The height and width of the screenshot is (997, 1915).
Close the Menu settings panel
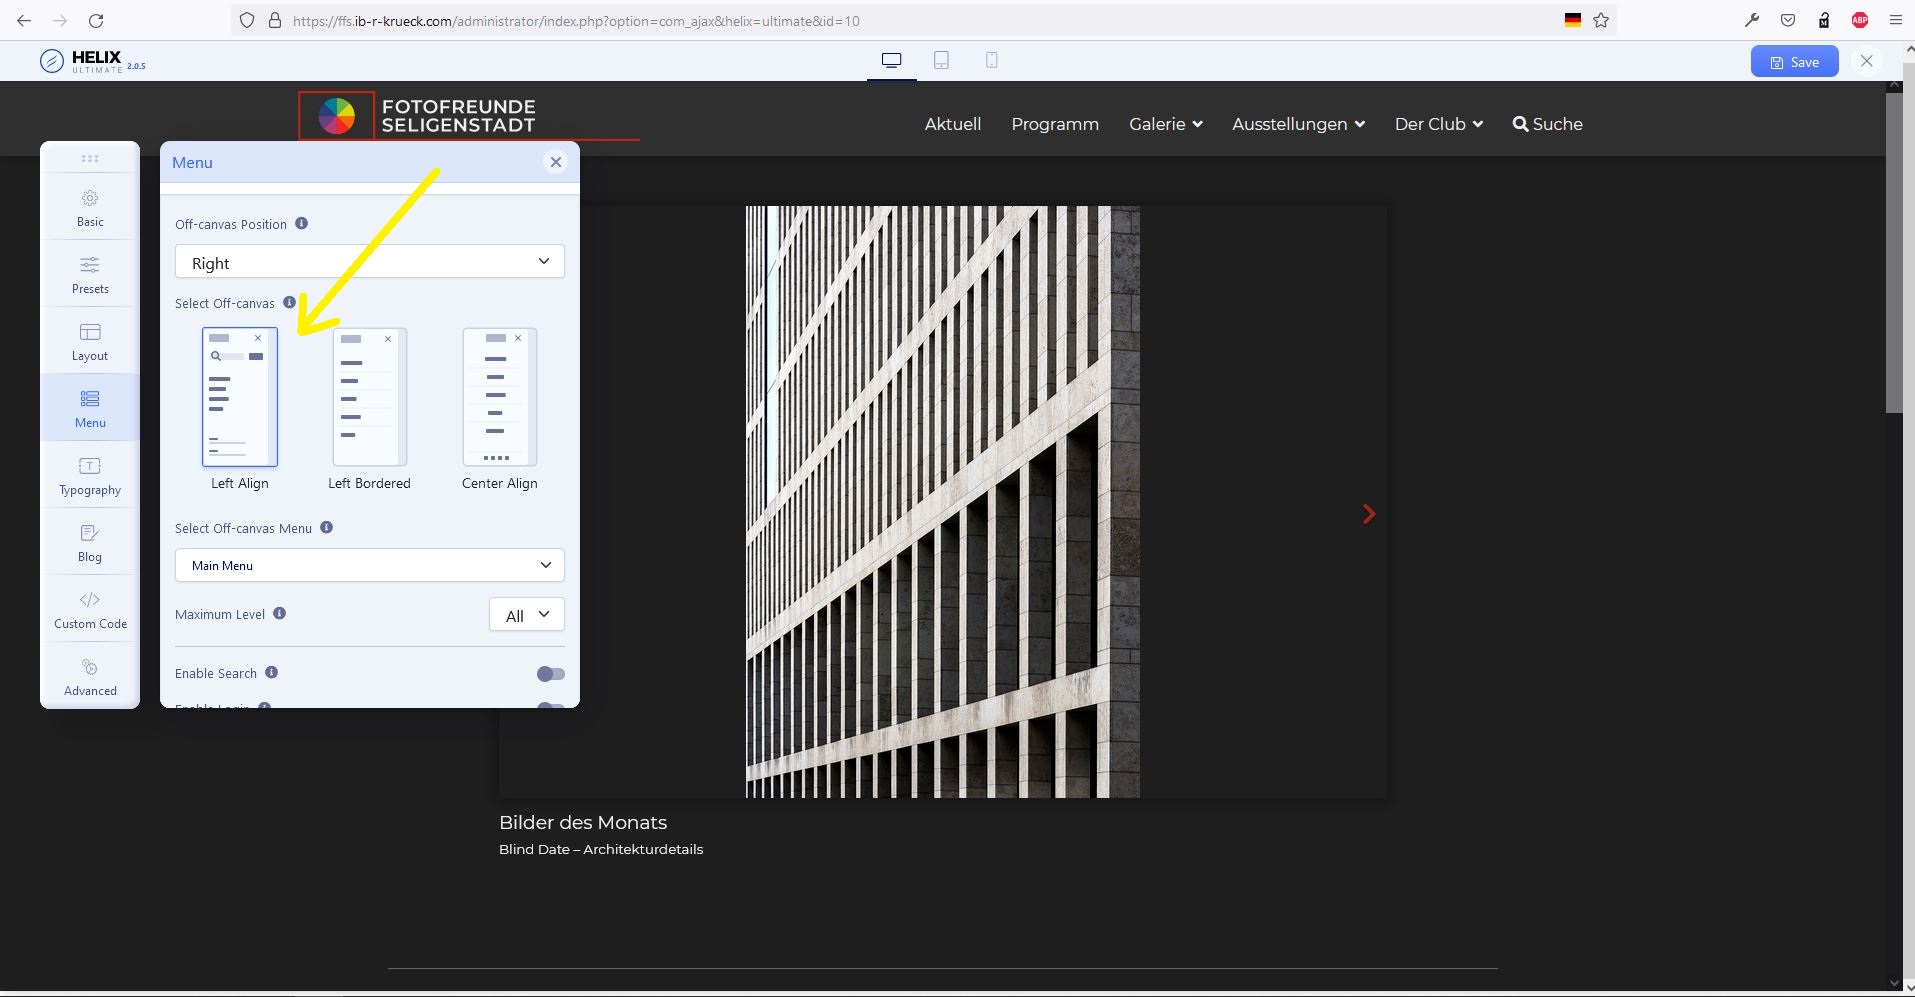pos(556,162)
